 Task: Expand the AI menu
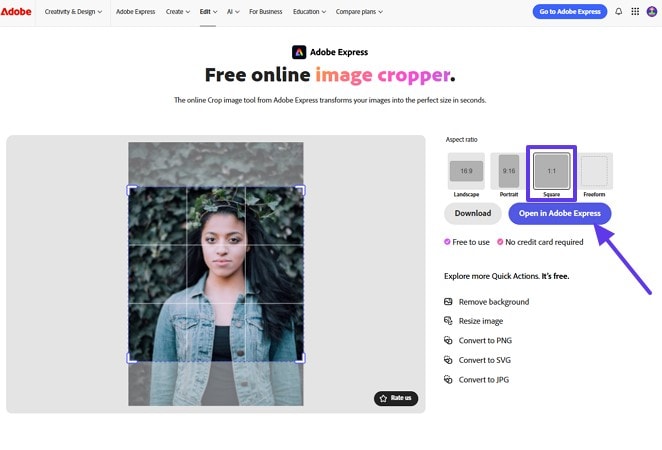233,12
